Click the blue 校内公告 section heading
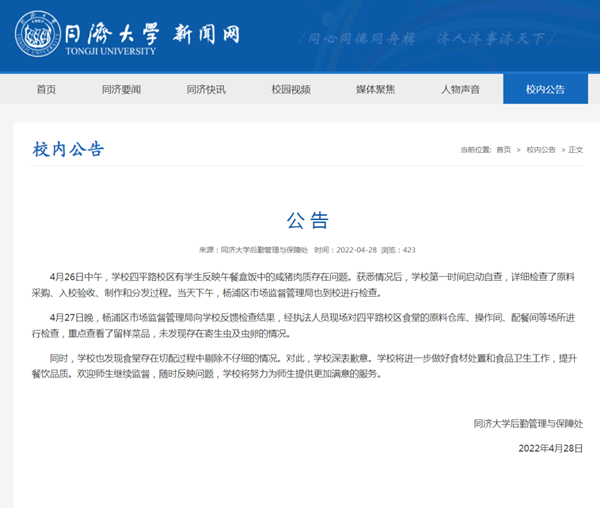Image resolution: width=600 pixels, height=508 pixels. [x=67, y=149]
